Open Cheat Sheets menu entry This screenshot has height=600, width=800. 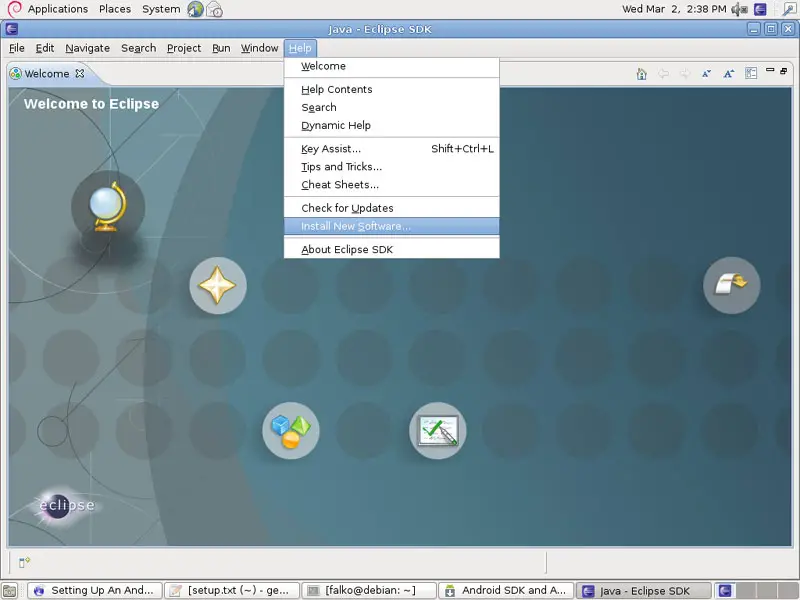pos(391,185)
